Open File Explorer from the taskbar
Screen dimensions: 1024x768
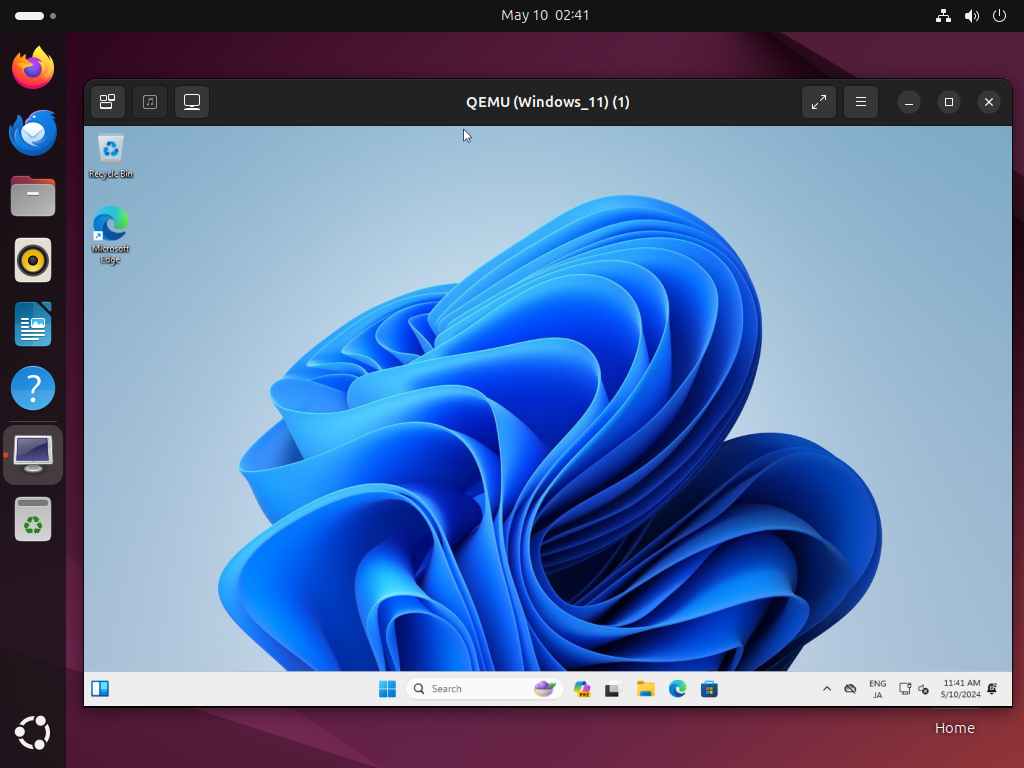tap(645, 688)
